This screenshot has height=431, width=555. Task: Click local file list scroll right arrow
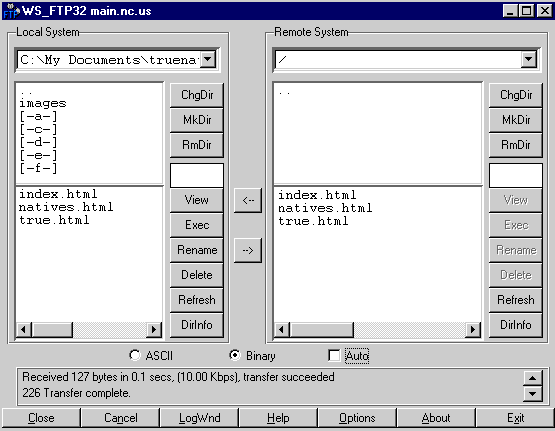pyautogui.click(x=154, y=330)
